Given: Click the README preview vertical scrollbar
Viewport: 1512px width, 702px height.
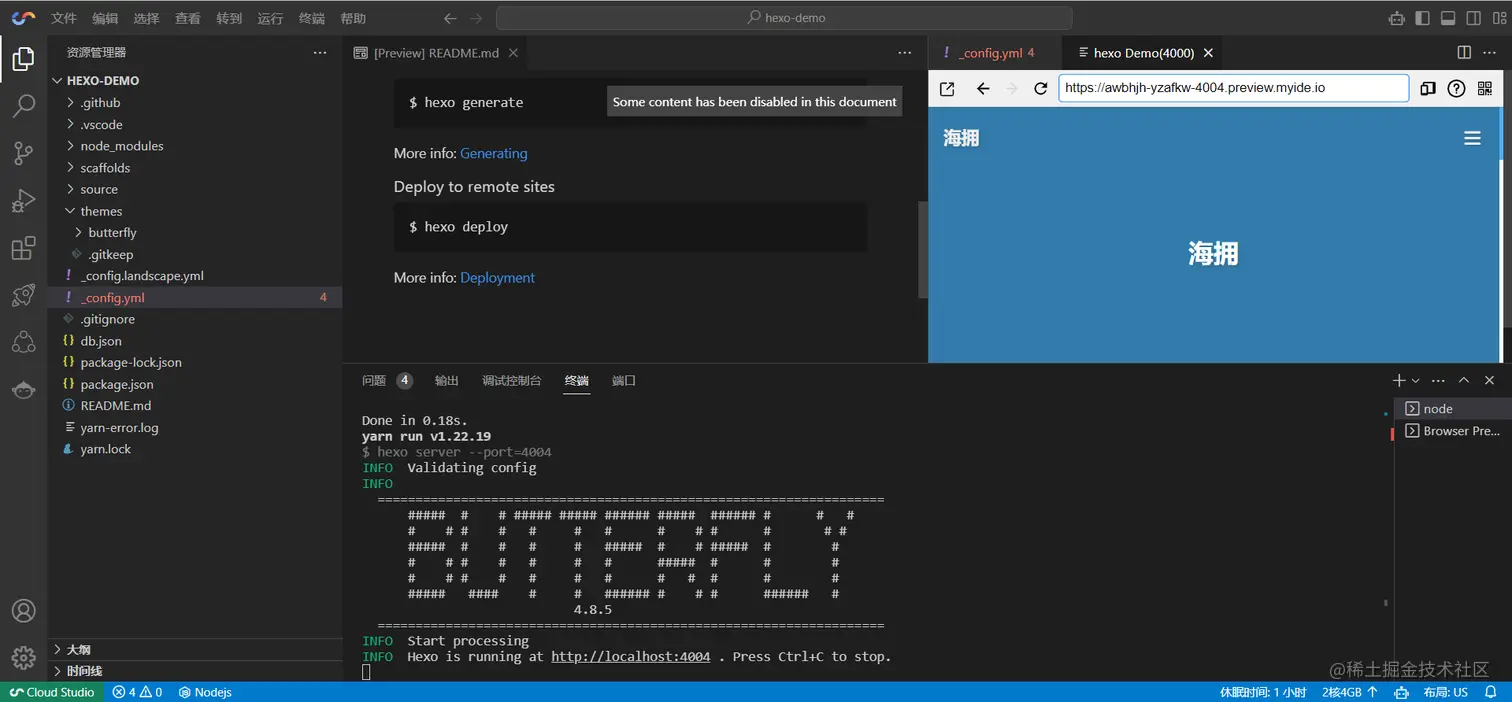Looking at the screenshot, I should 923,250.
